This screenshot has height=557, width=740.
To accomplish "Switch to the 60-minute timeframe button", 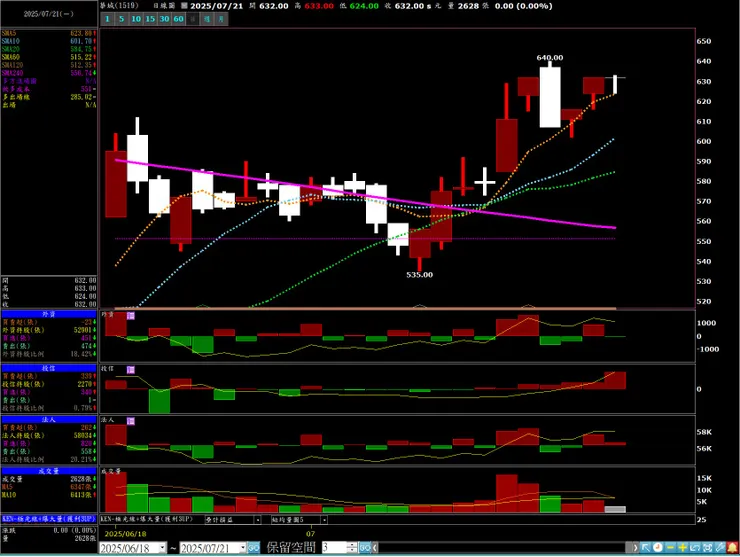I will pos(178,19).
